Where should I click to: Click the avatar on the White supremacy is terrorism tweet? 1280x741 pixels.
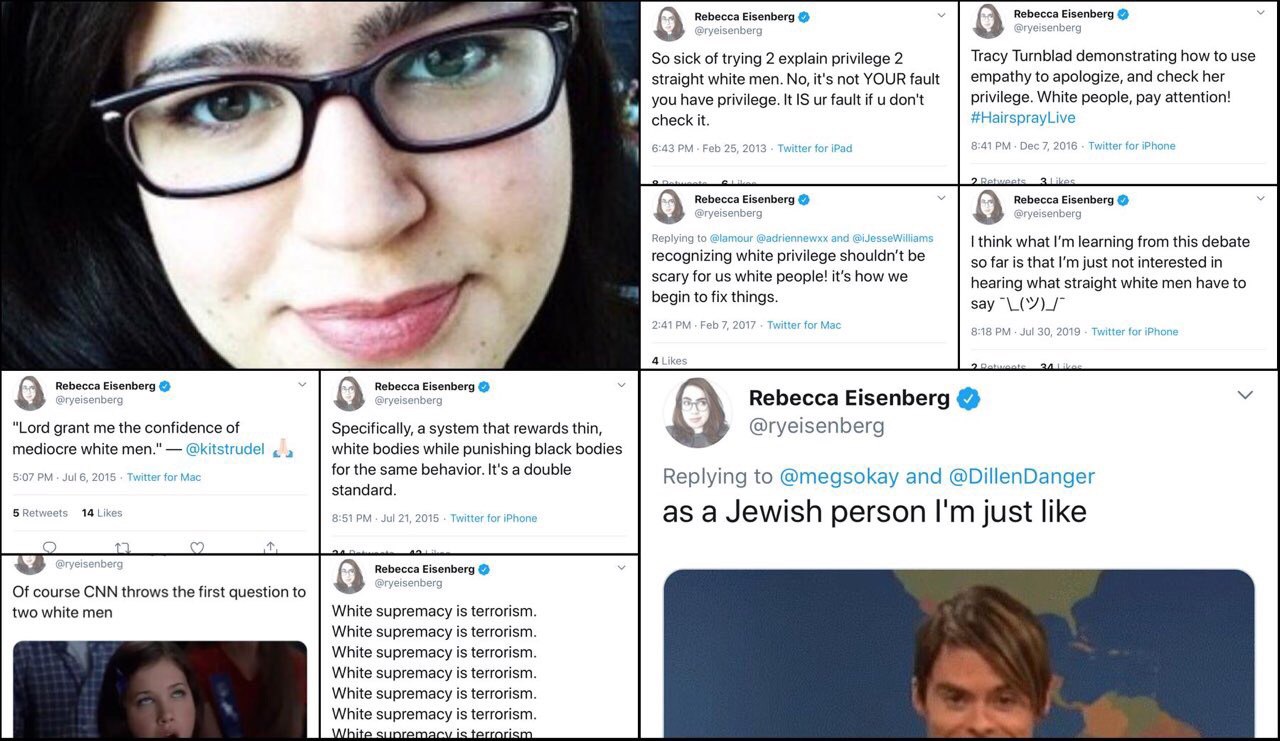tap(349, 576)
